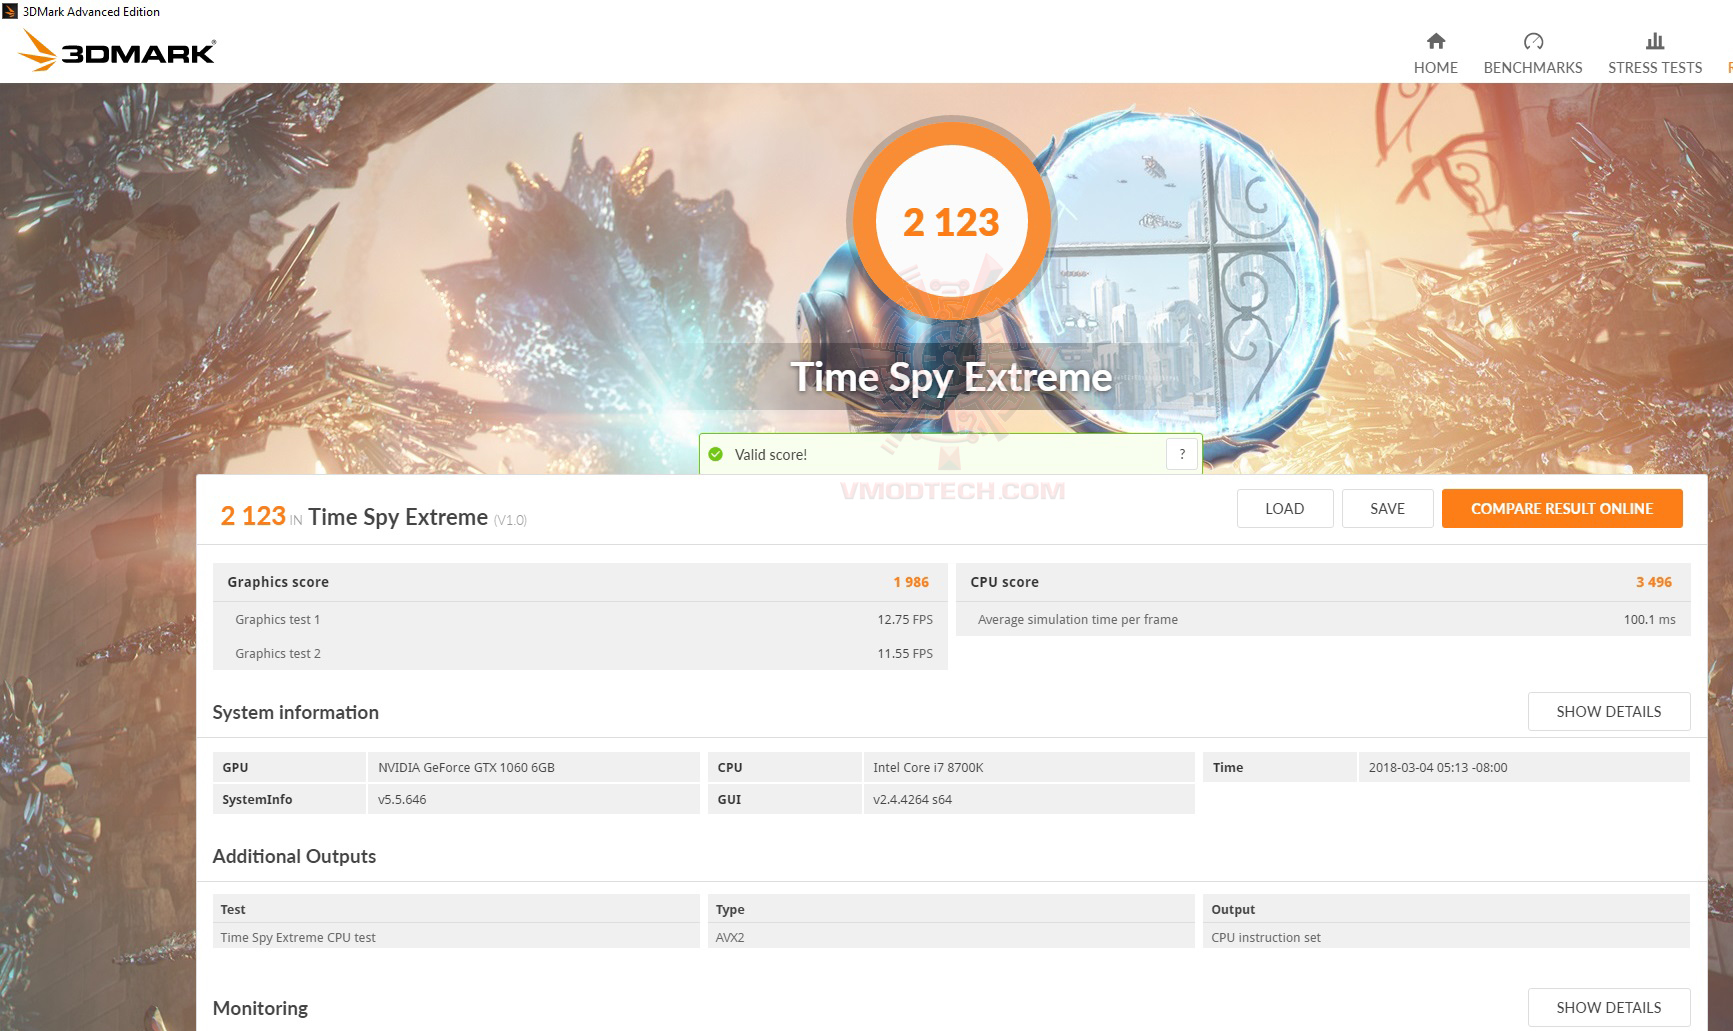1733x1031 pixels.
Task: Switch to the BENCHMARKS tab
Action: (x=1533, y=53)
